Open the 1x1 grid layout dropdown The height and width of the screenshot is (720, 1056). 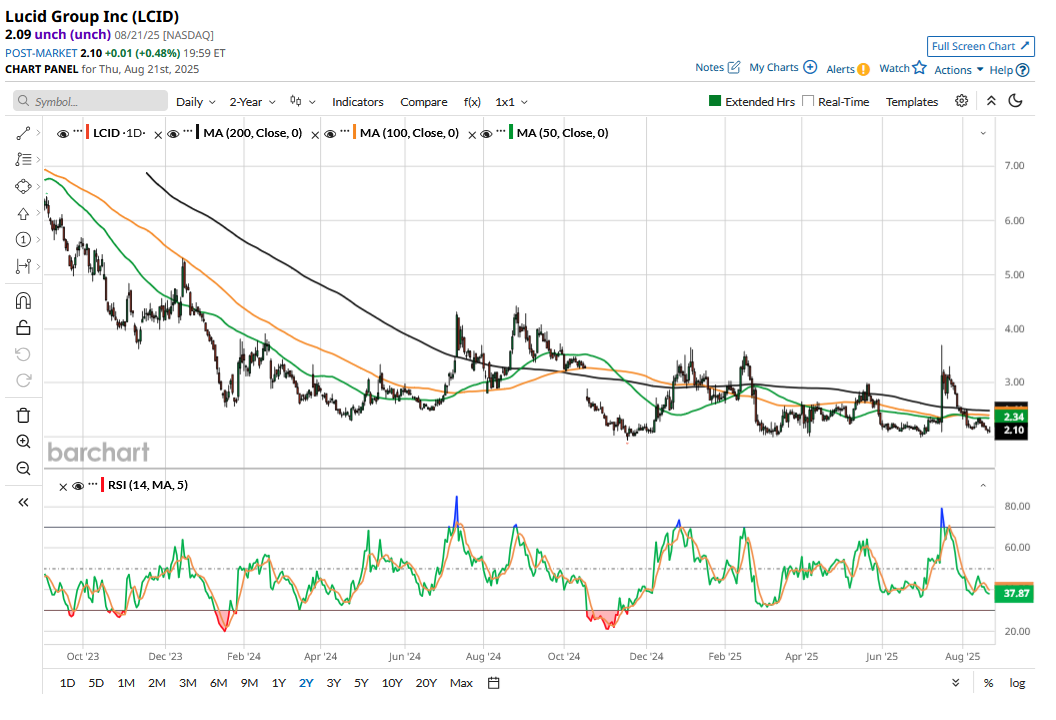(511, 102)
